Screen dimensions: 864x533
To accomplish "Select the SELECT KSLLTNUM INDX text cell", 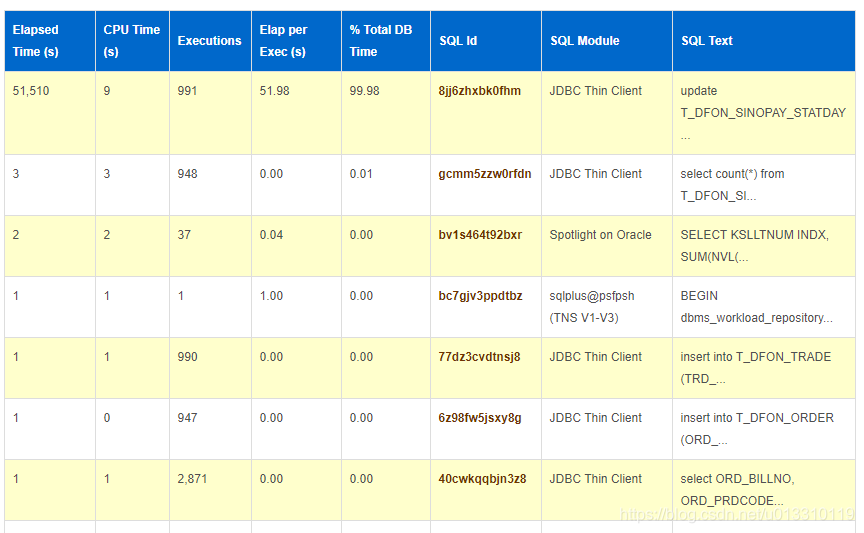I will tap(764, 246).
